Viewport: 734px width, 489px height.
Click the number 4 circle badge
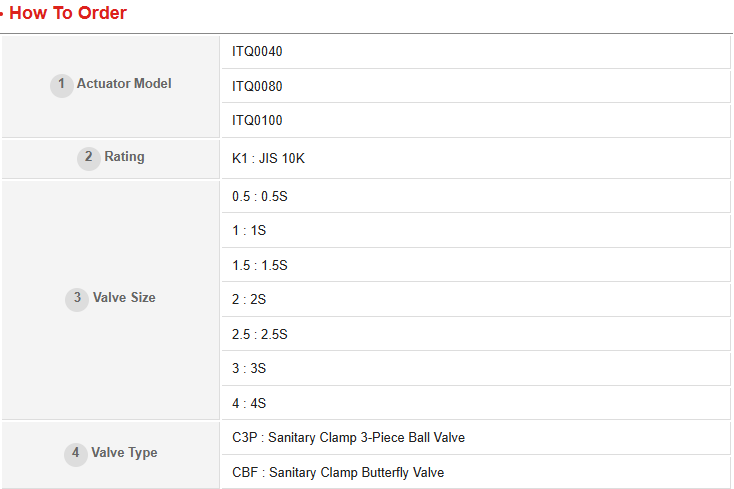pyautogui.click(x=76, y=453)
